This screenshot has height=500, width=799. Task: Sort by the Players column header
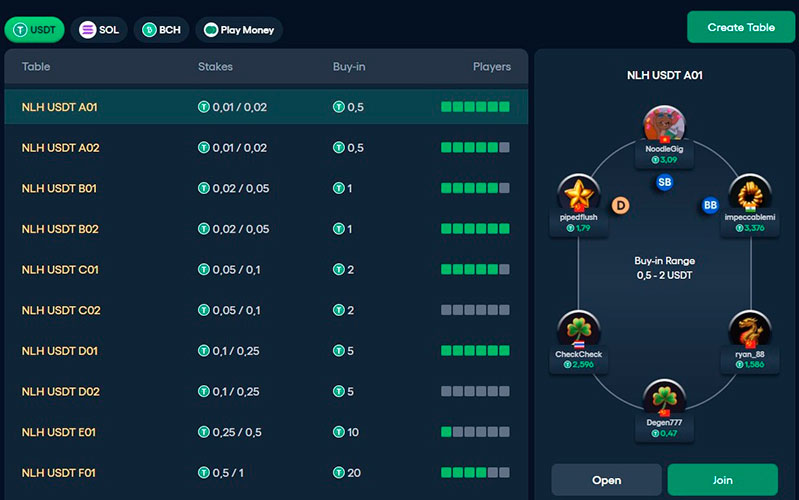click(492, 67)
